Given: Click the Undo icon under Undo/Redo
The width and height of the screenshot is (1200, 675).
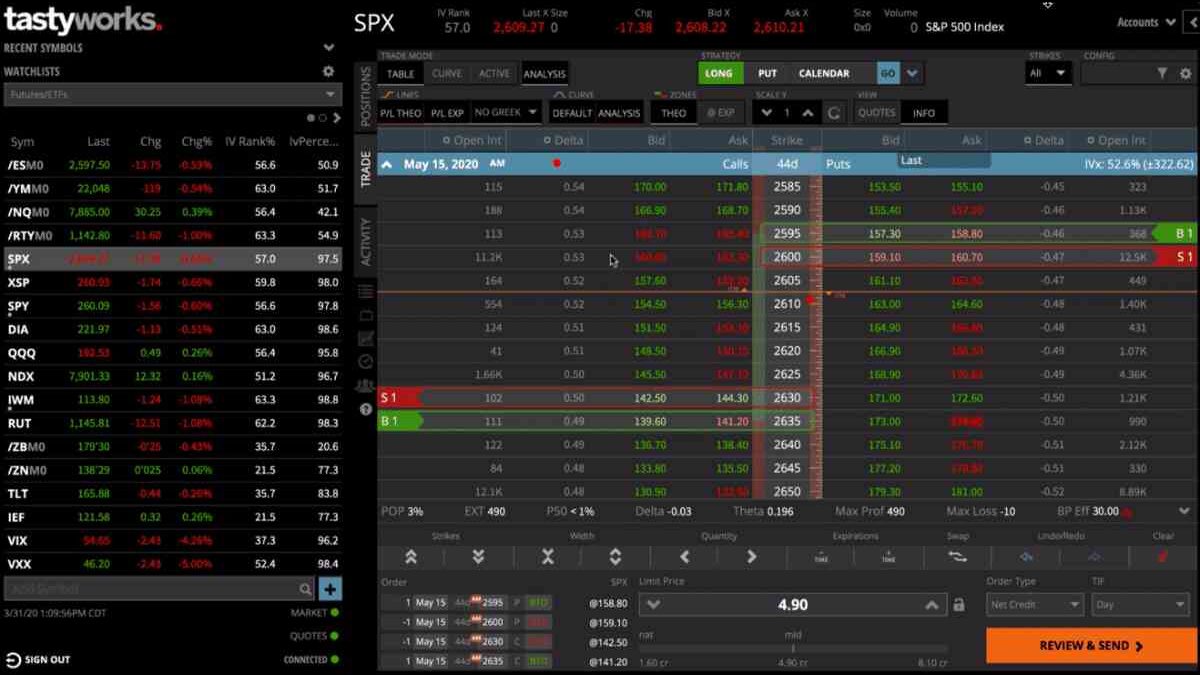Looking at the screenshot, I should coord(1029,556).
